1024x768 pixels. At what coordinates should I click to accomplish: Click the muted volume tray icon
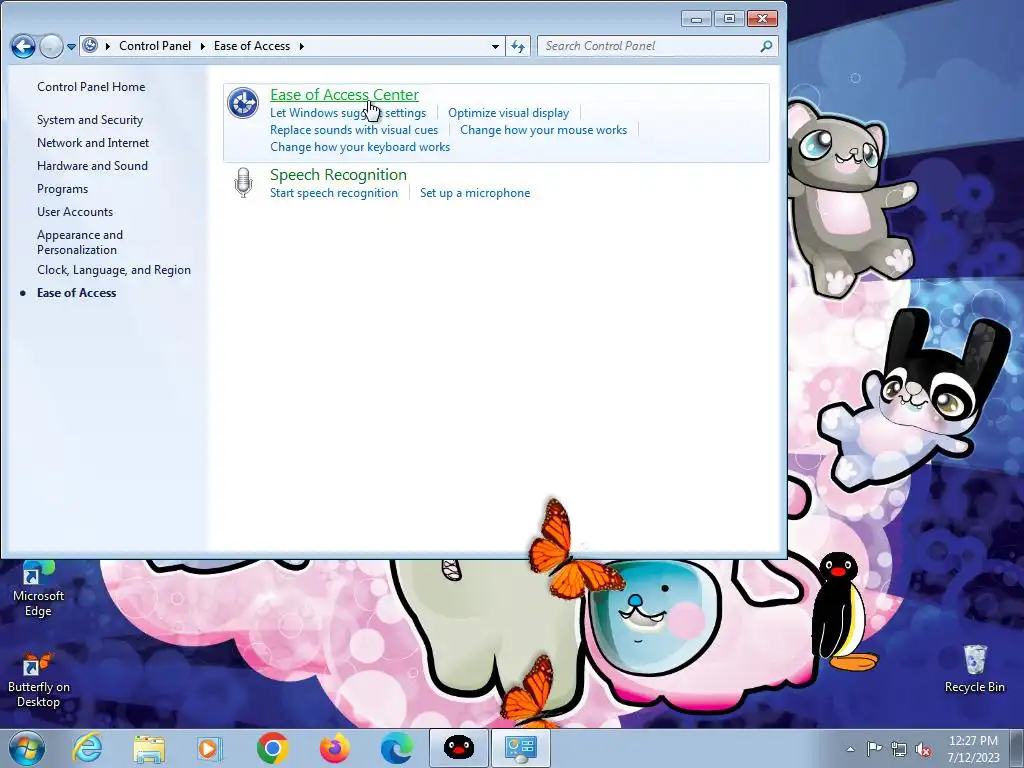click(923, 749)
